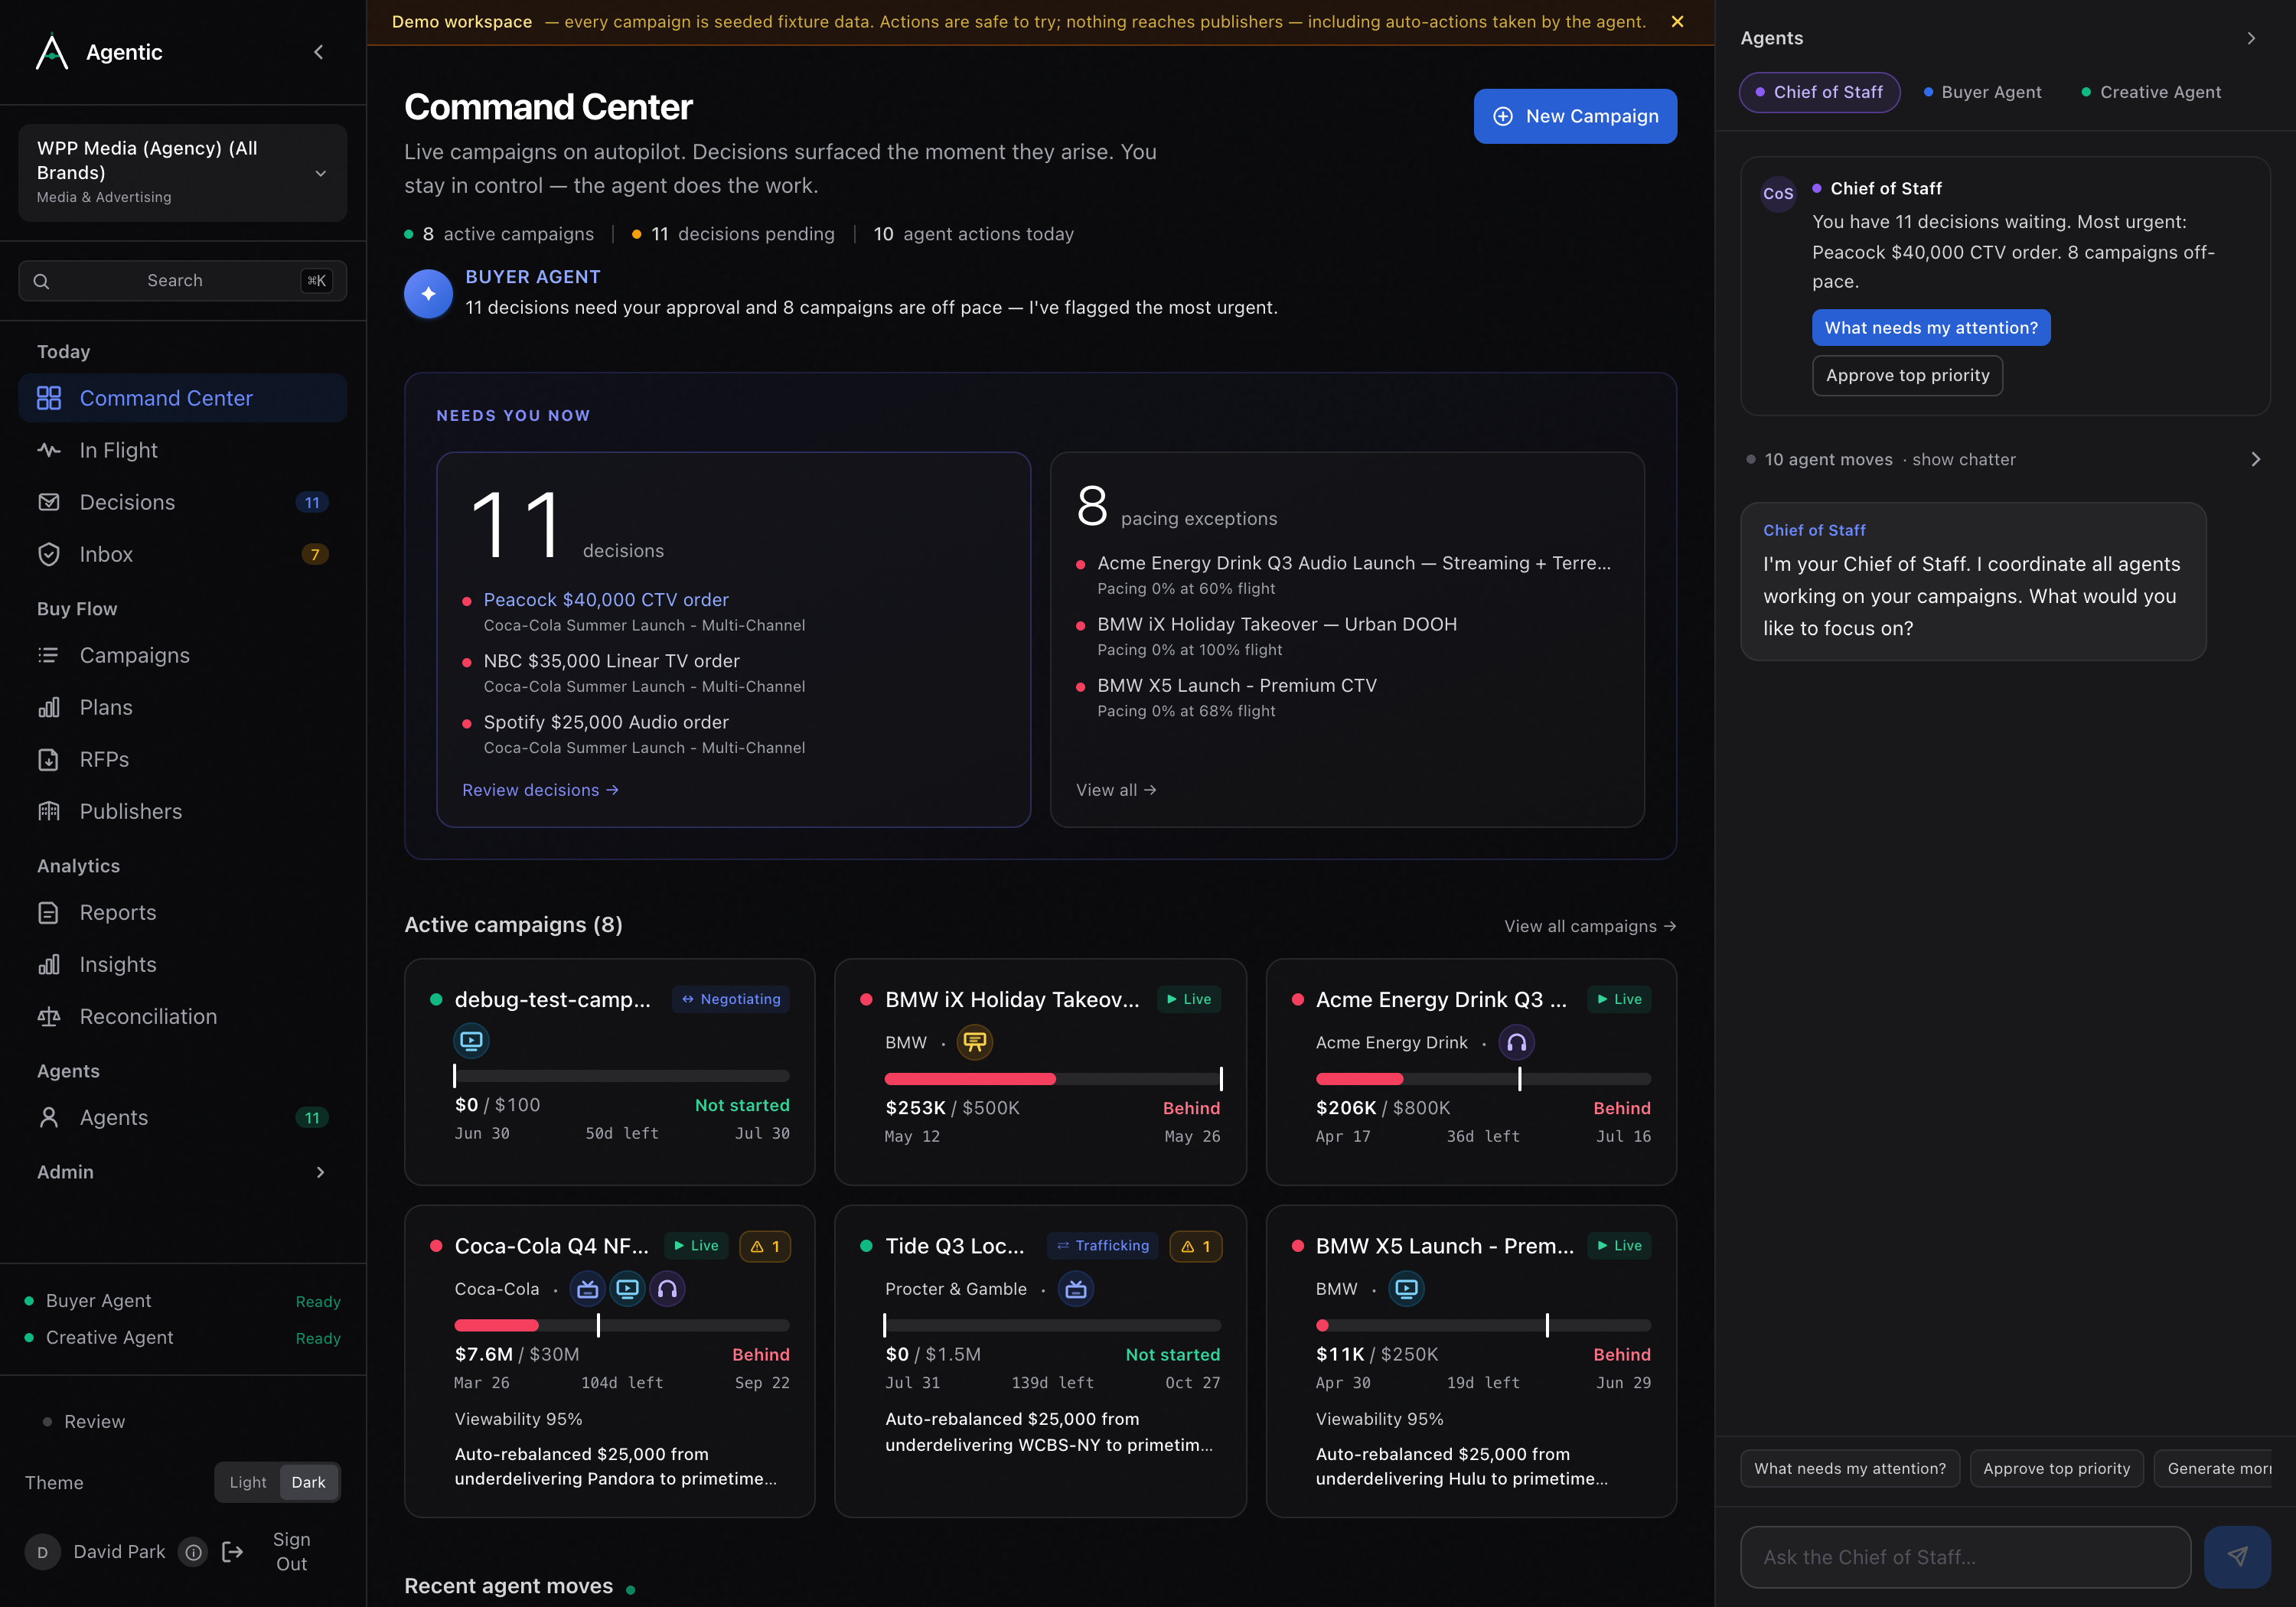The width and height of the screenshot is (2296, 1607).
Task: Click debug-test-campaign CTV channel icon
Action: point(471,1040)
